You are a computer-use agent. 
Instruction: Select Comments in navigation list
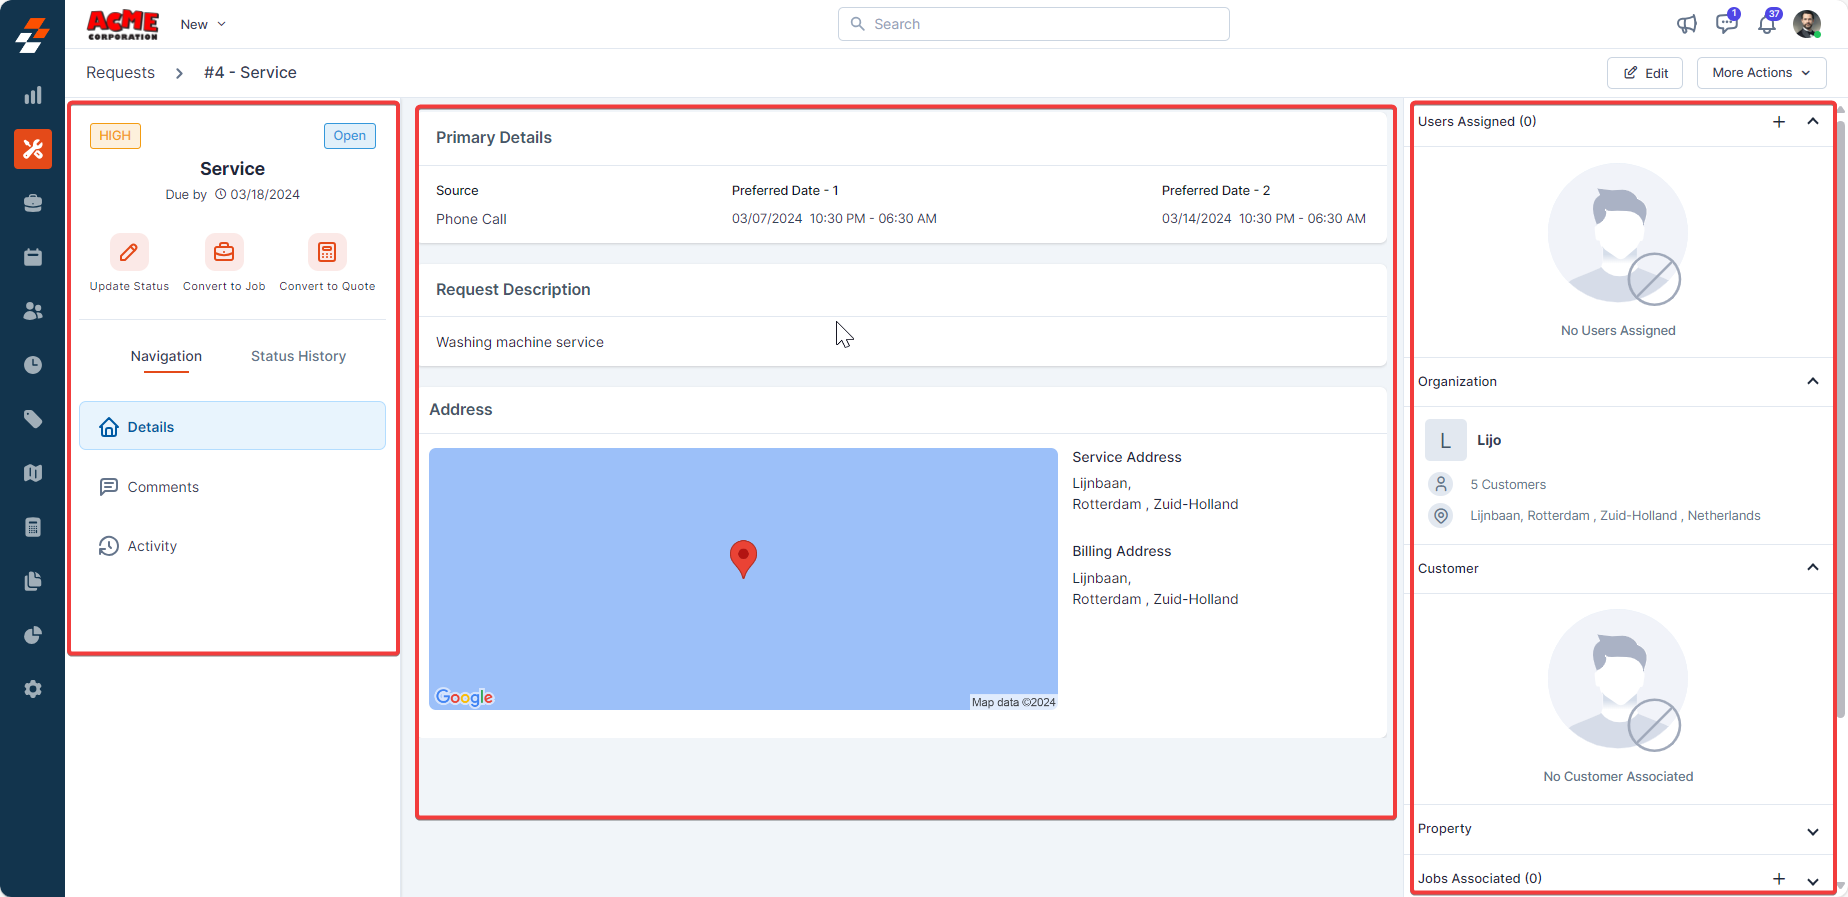click(x=163, y=487)
